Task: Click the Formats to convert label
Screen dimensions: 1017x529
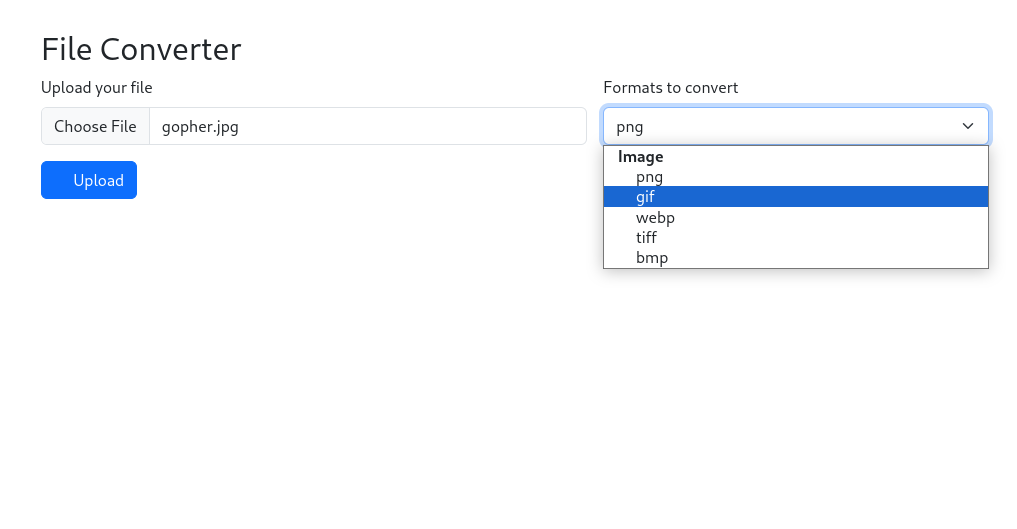Action: (x=670, y=88)
